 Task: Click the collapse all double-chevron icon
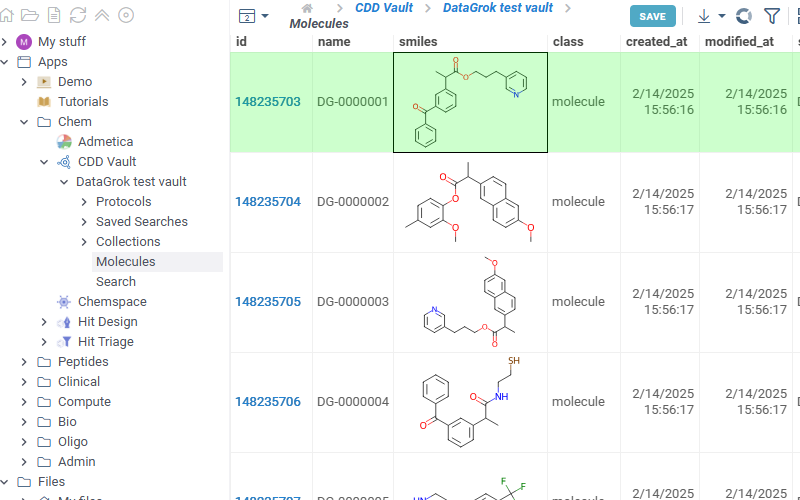(x=101, y=15)
